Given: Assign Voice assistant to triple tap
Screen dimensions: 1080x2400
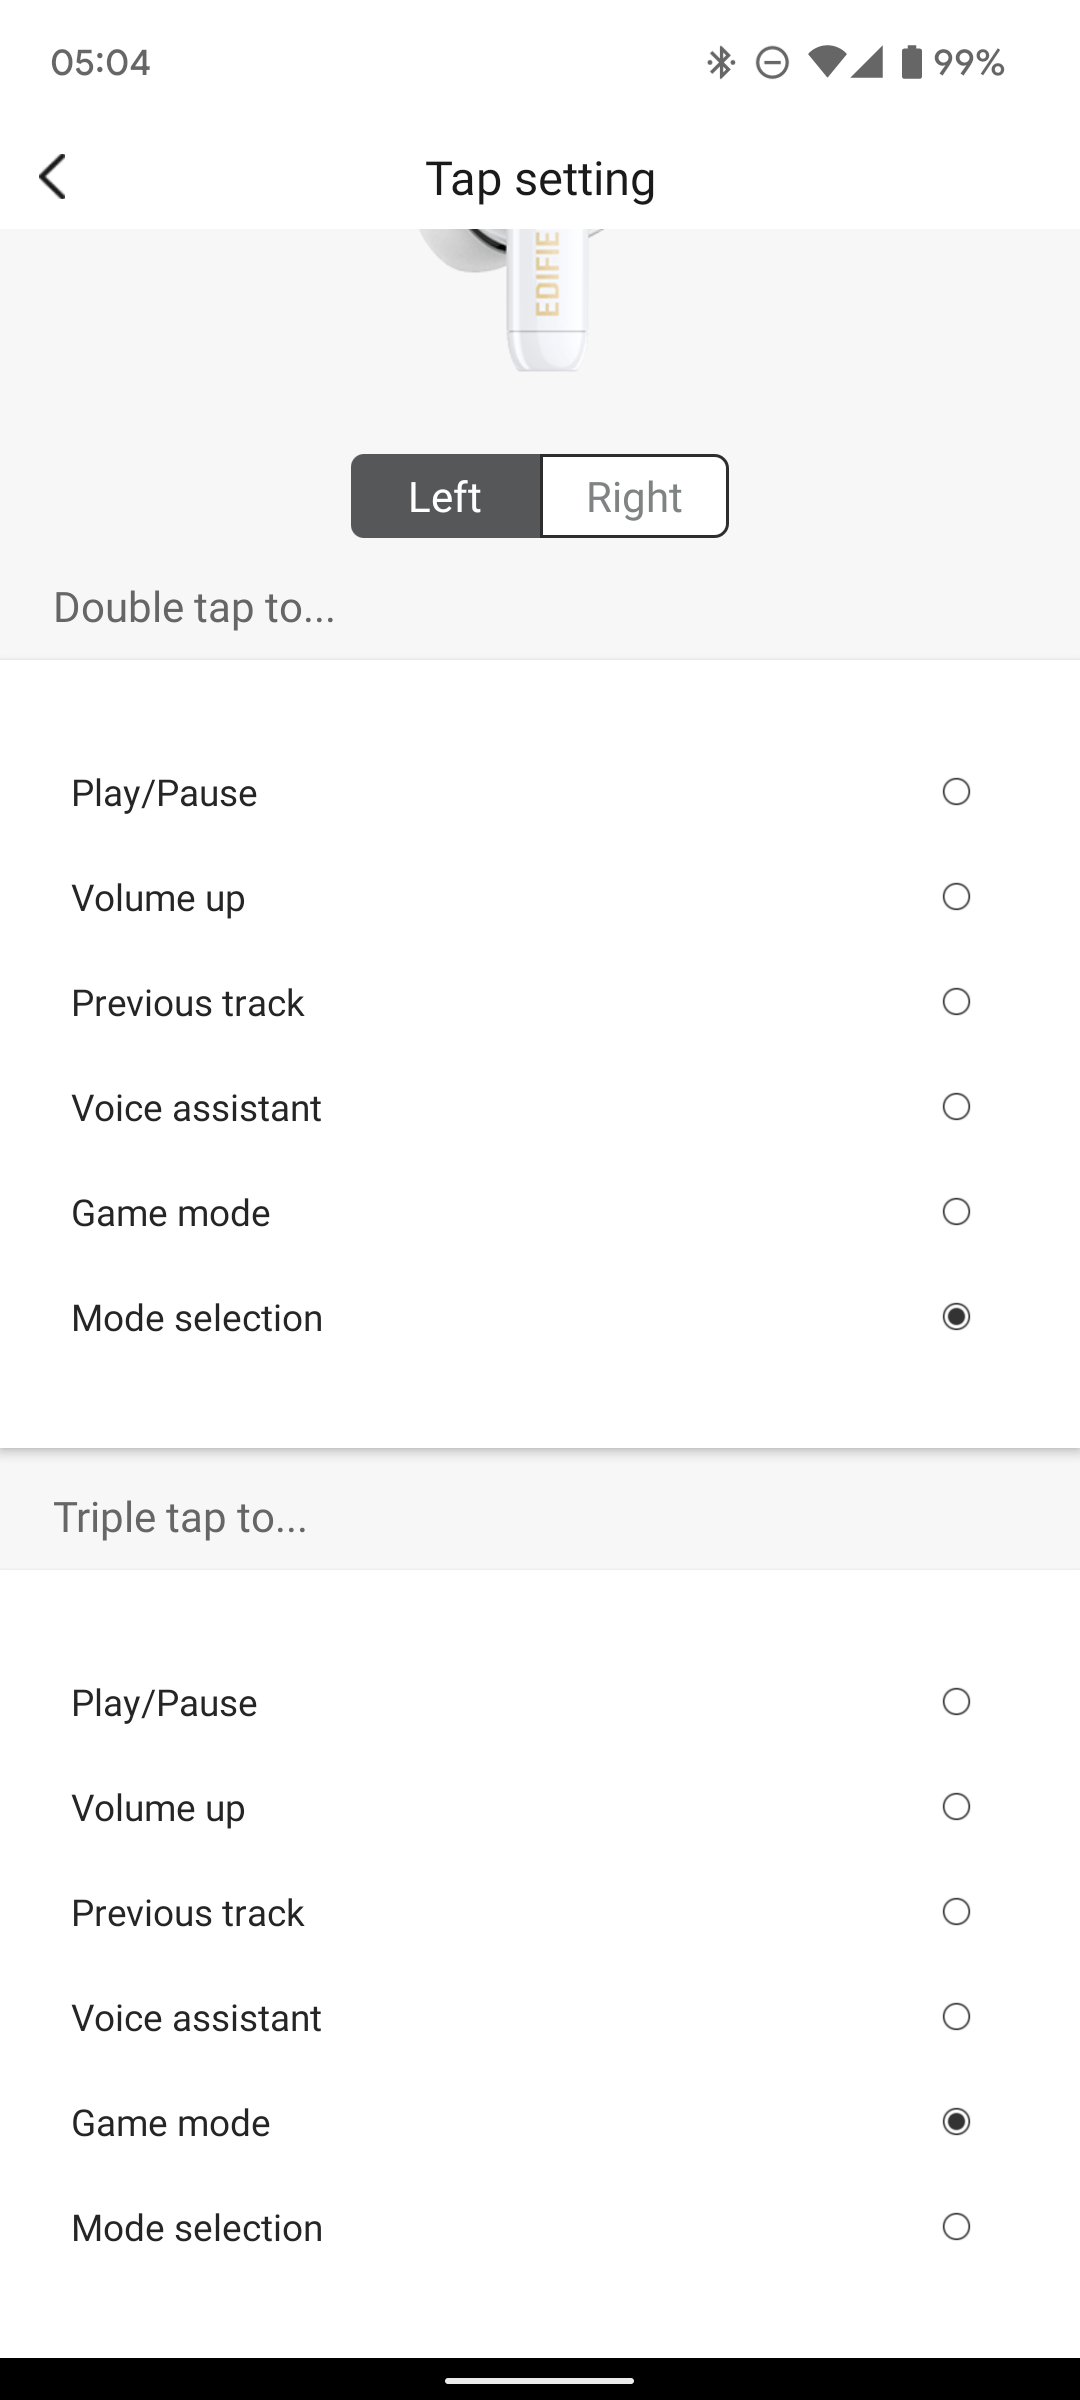Looking at the screenshot, I should pyautogui.click(x=956, y=2017).
